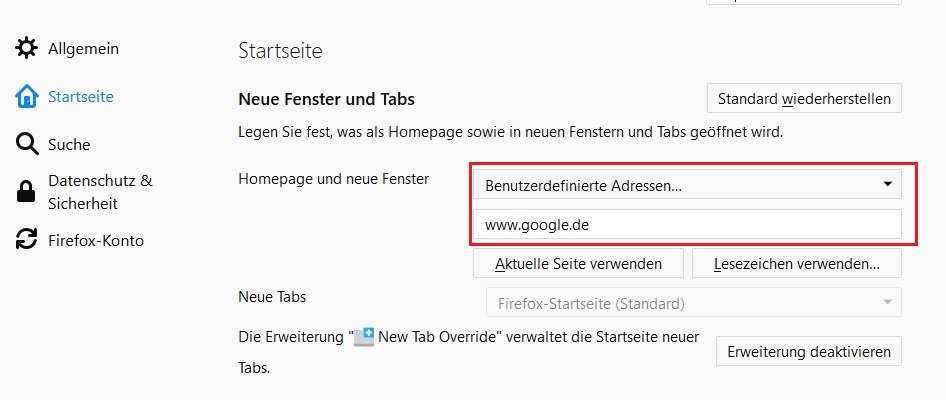This screenshot has height=400, width=946.
Task: Click the Neue Fenster und Tabs heading
Action: 326,99
